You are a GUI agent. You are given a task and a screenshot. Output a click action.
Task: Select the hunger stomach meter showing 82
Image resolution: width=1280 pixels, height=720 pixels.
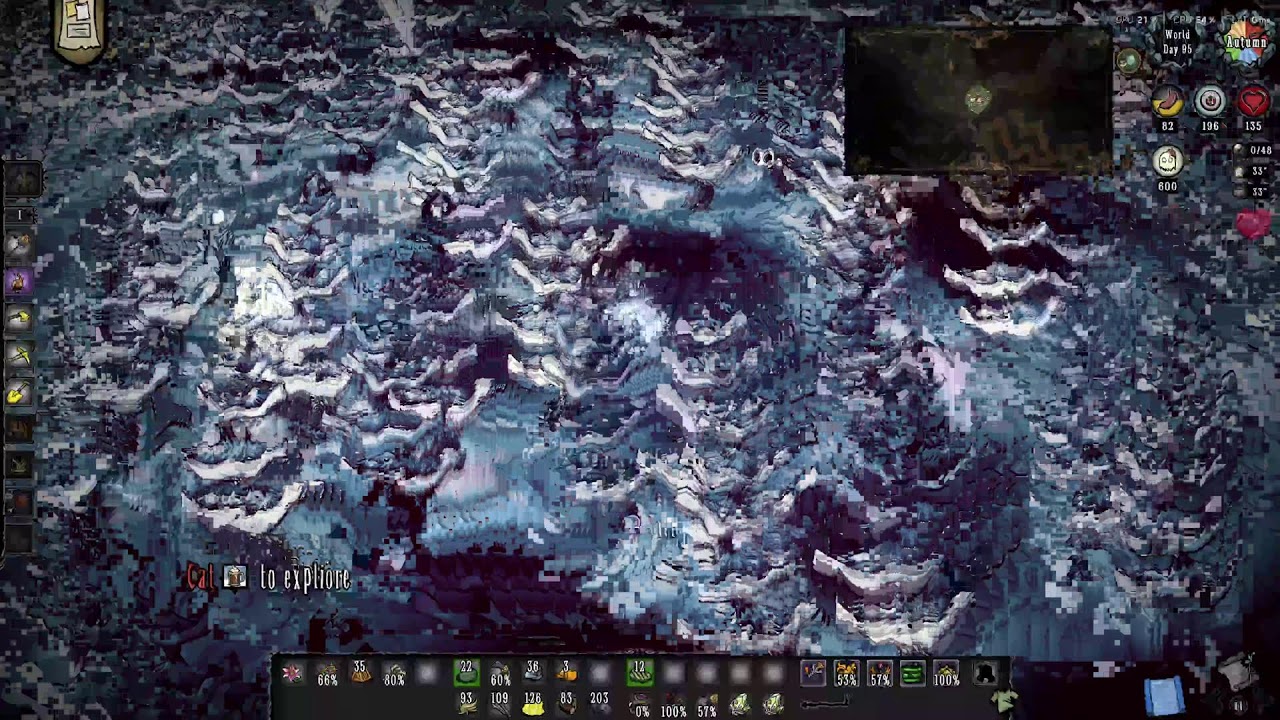(x=1167, y=102)
